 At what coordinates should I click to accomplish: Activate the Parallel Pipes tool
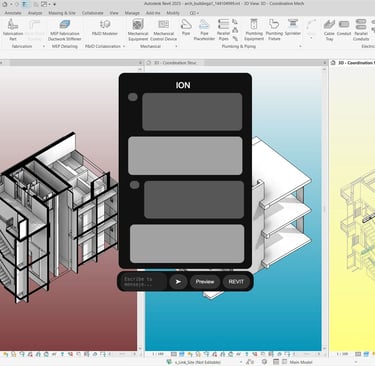pyautogui.click(x=223, y=30)
